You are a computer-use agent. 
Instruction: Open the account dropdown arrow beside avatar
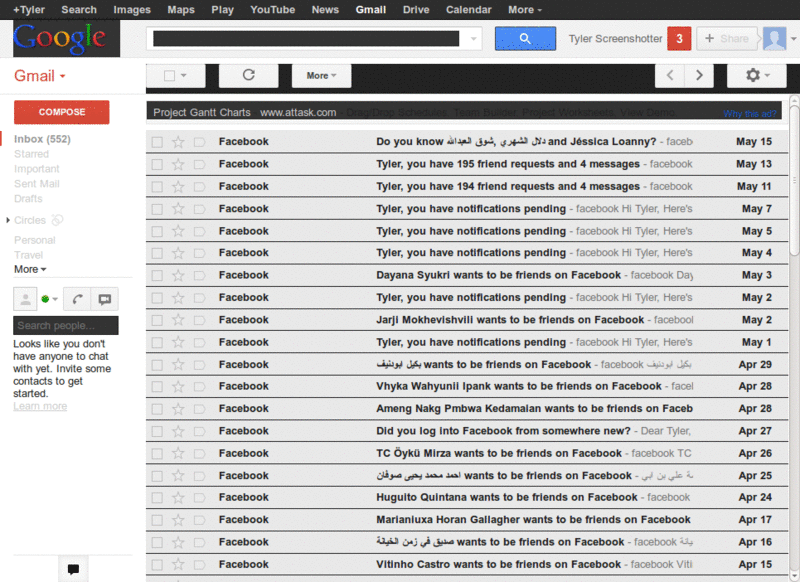(793, 39)
